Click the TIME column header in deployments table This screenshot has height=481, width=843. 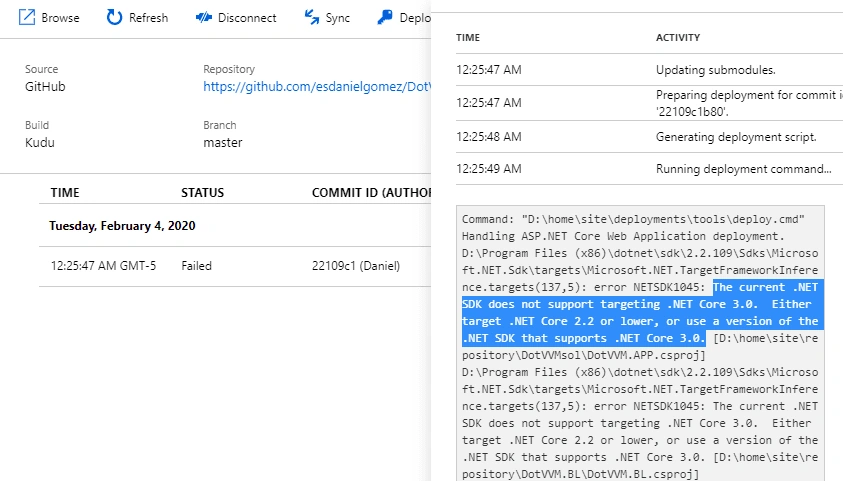65,192
